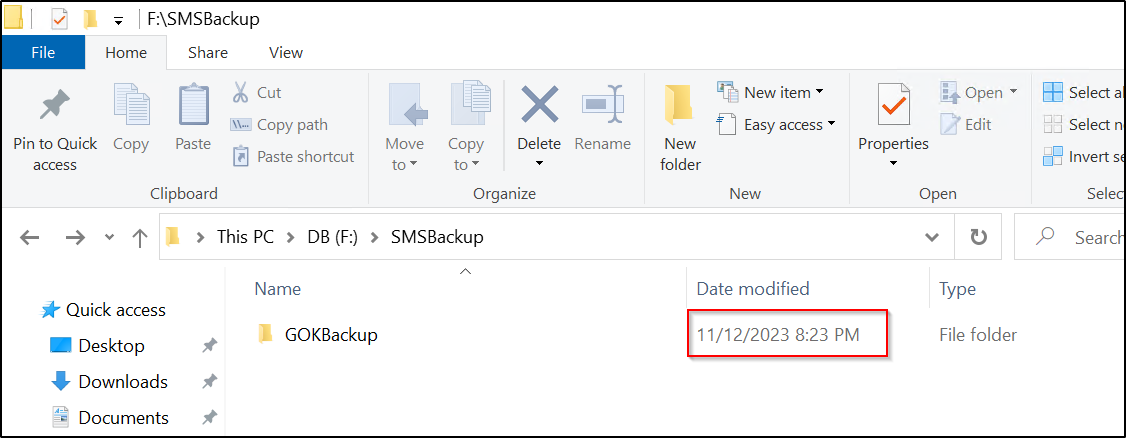Open the File menu tab
Image resolution: width=1126 pixels, height=438 pixels.
44,52
